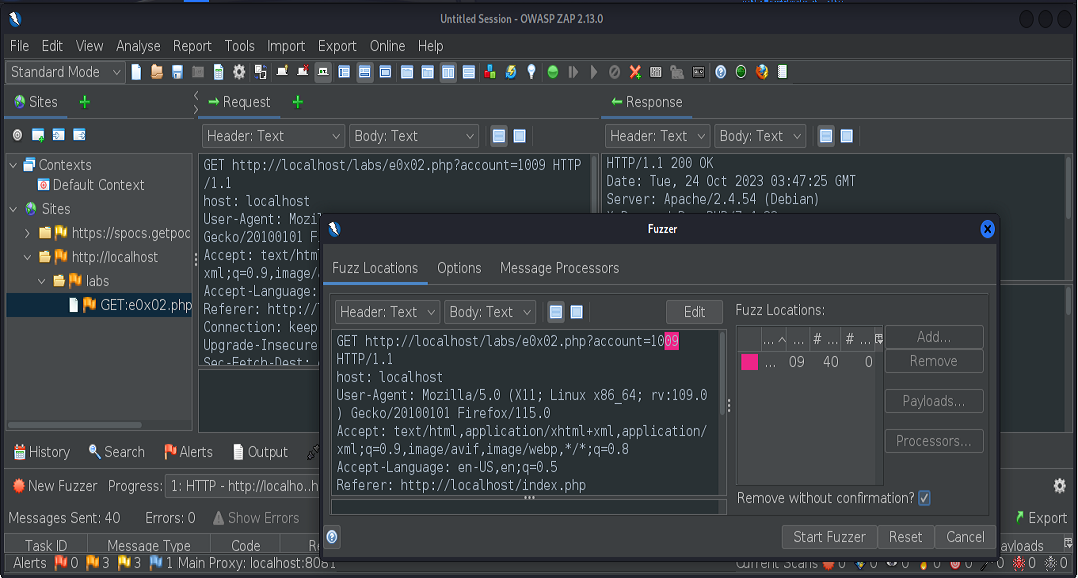Click the step forward toolbar icon

coord(573,72)
